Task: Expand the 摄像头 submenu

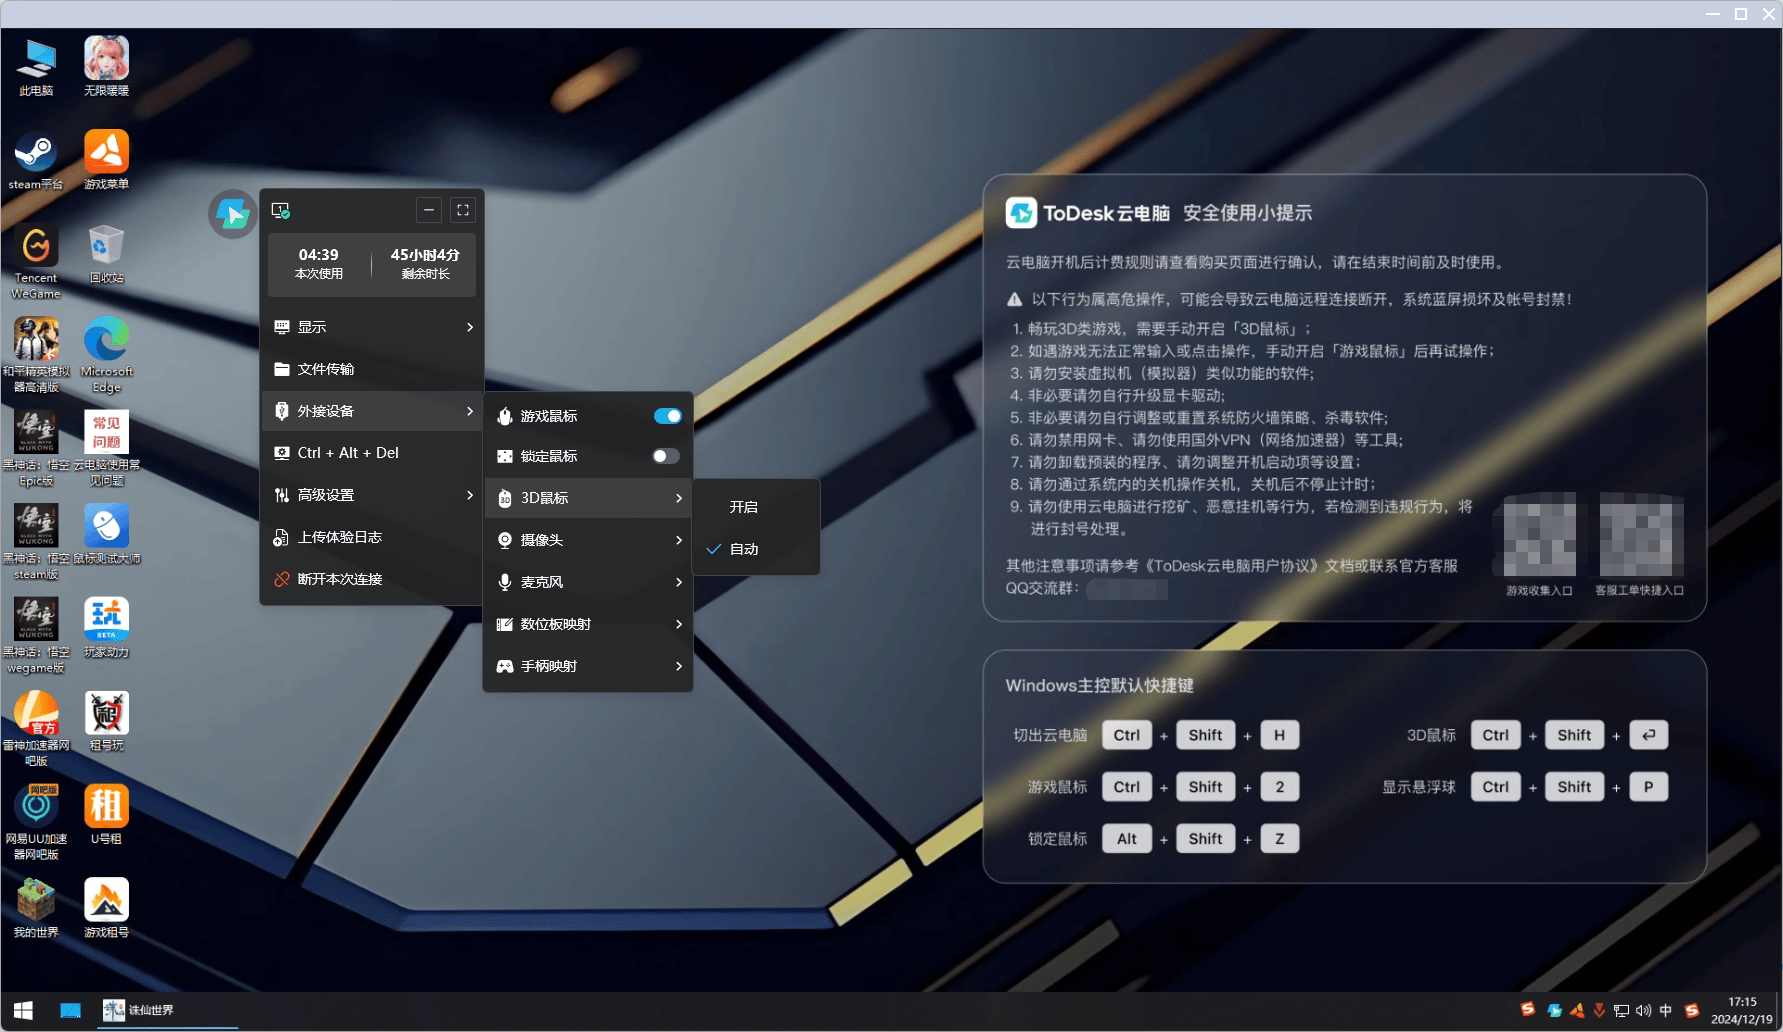Action: tap(588, 540)
